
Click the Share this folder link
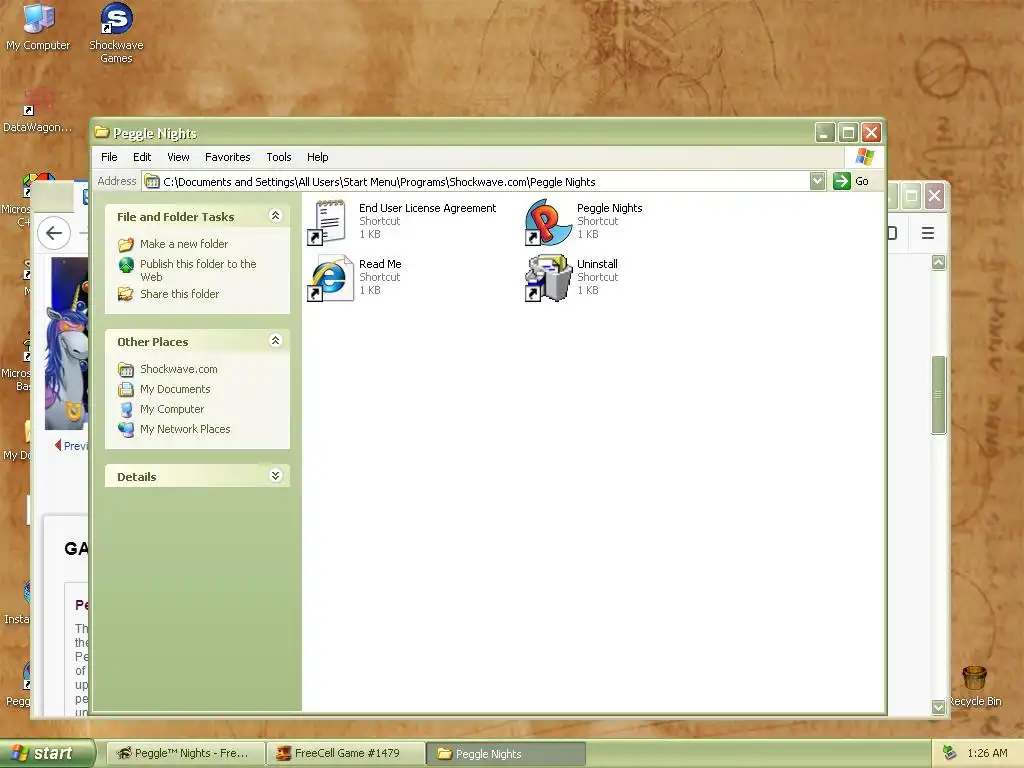[180, 294]
